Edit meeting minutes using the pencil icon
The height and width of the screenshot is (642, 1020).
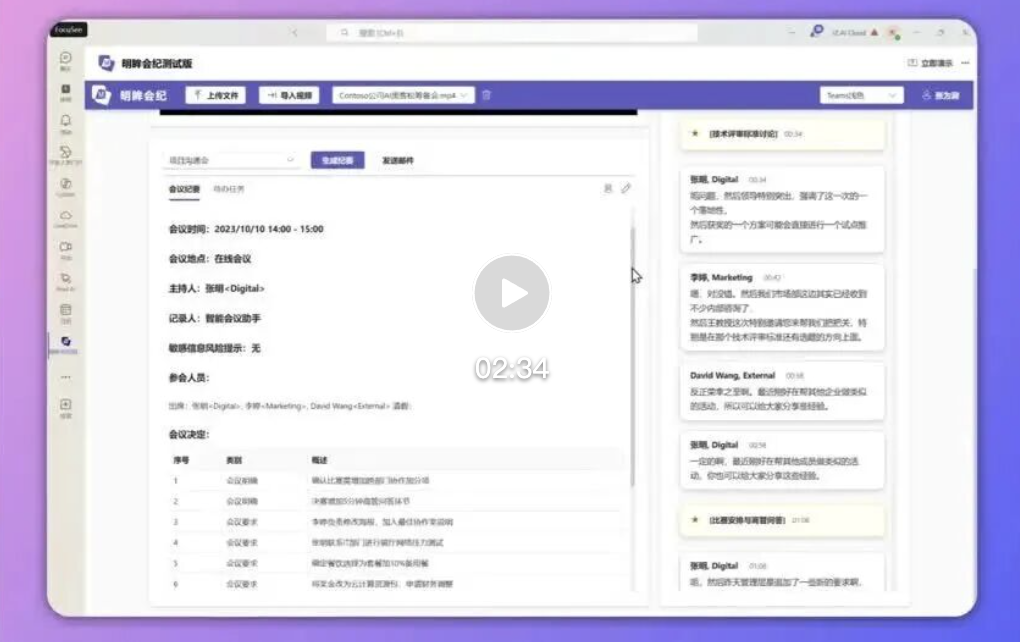point(626,190)
